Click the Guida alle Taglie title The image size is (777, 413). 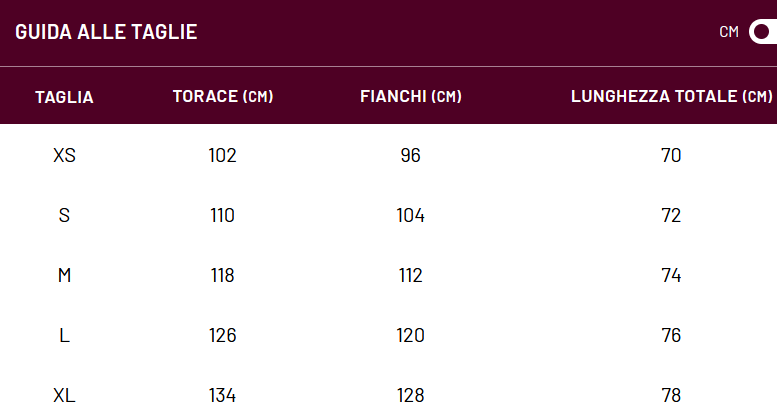(106, 32)
